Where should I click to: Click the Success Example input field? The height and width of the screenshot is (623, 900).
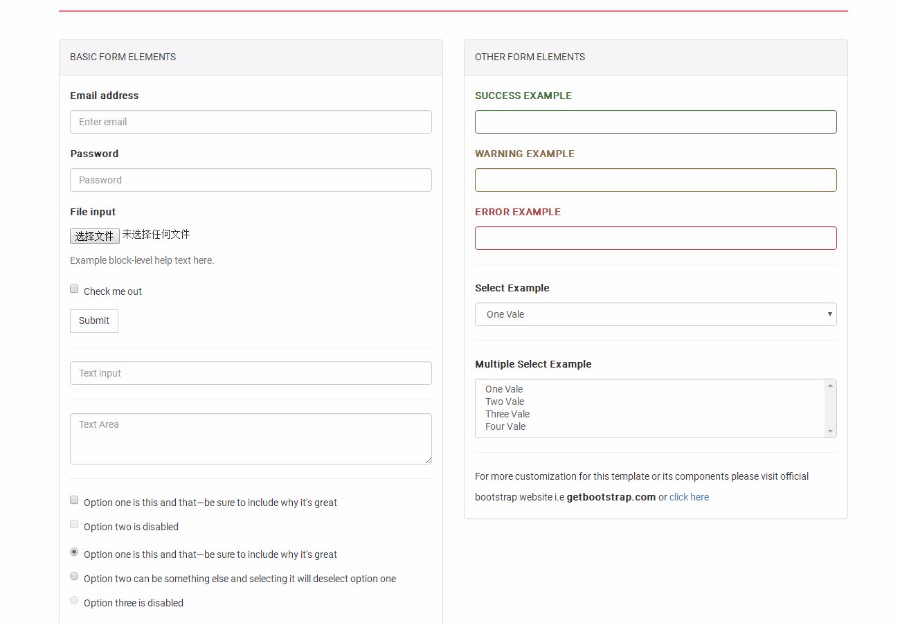click(x=655, y=122)
